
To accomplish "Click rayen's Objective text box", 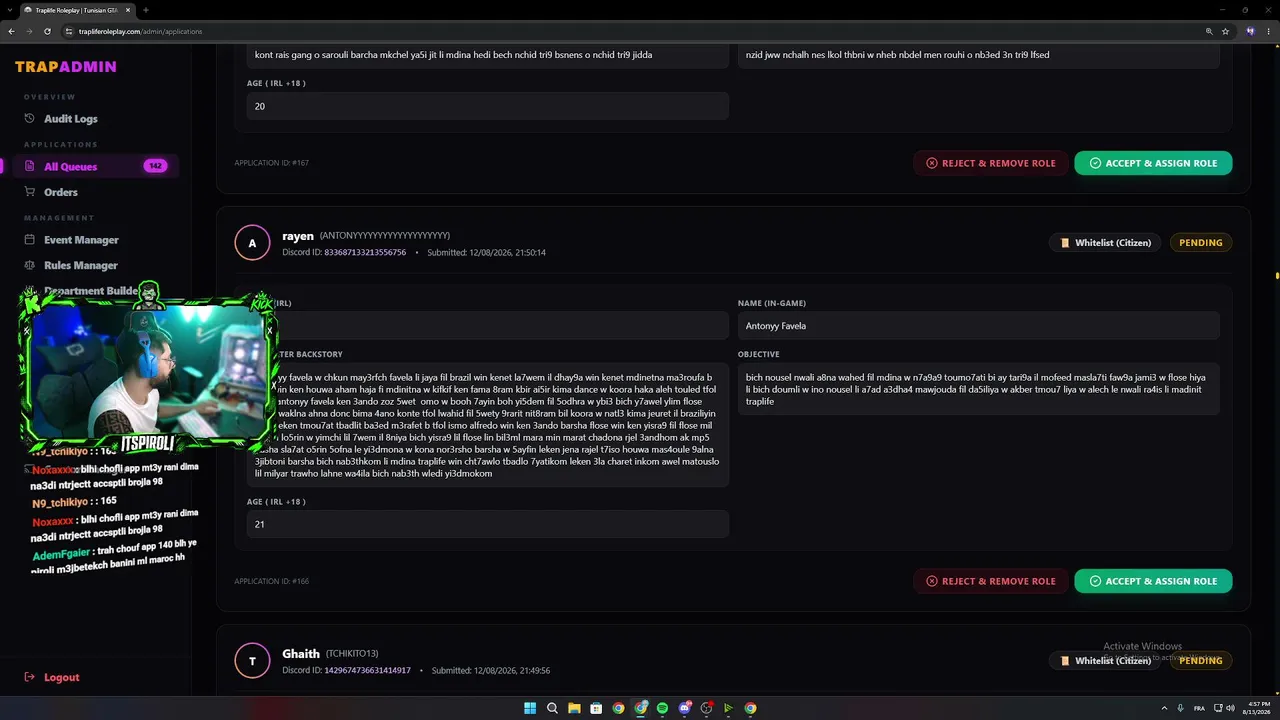I will (x=978, y=389).
